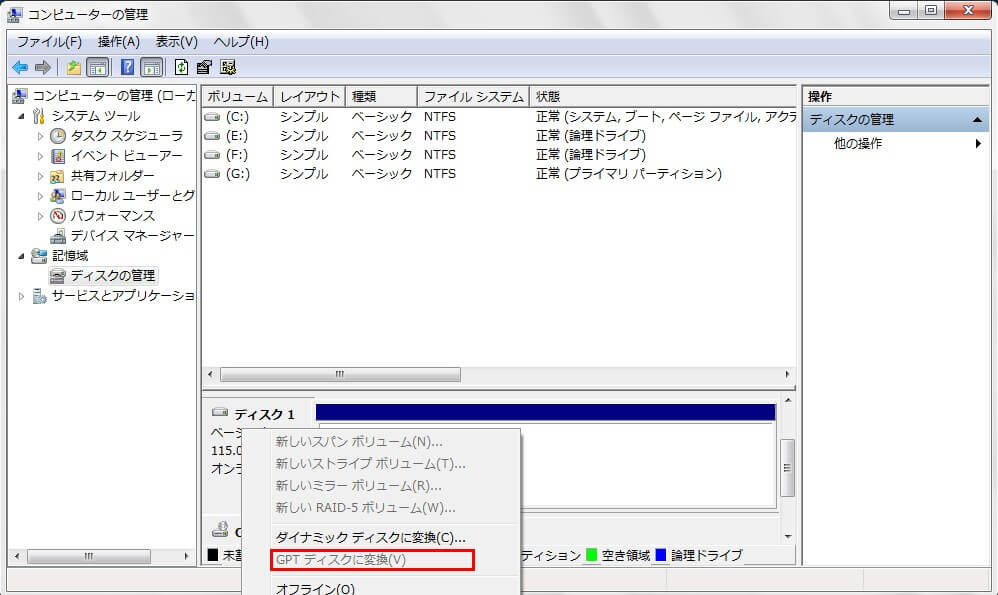Toggle the show/hide action pane icon

151,67
